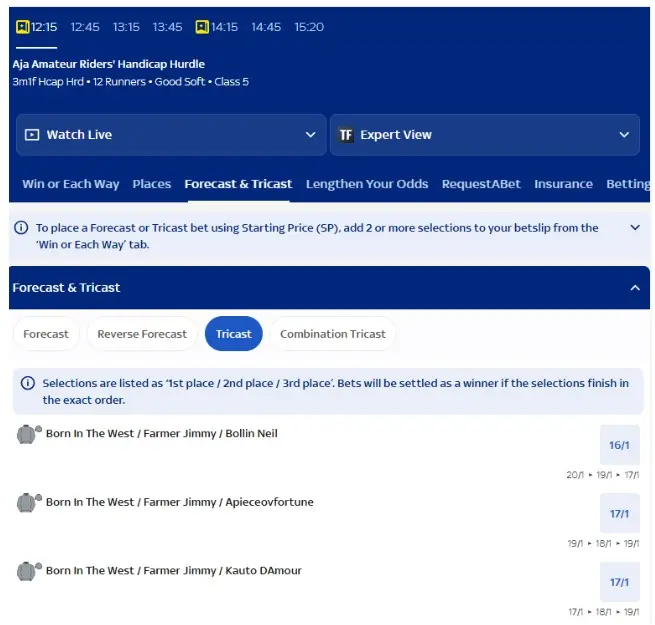
Task: Click the Timeform TF Expert View icon
Action: coord(346,135)
